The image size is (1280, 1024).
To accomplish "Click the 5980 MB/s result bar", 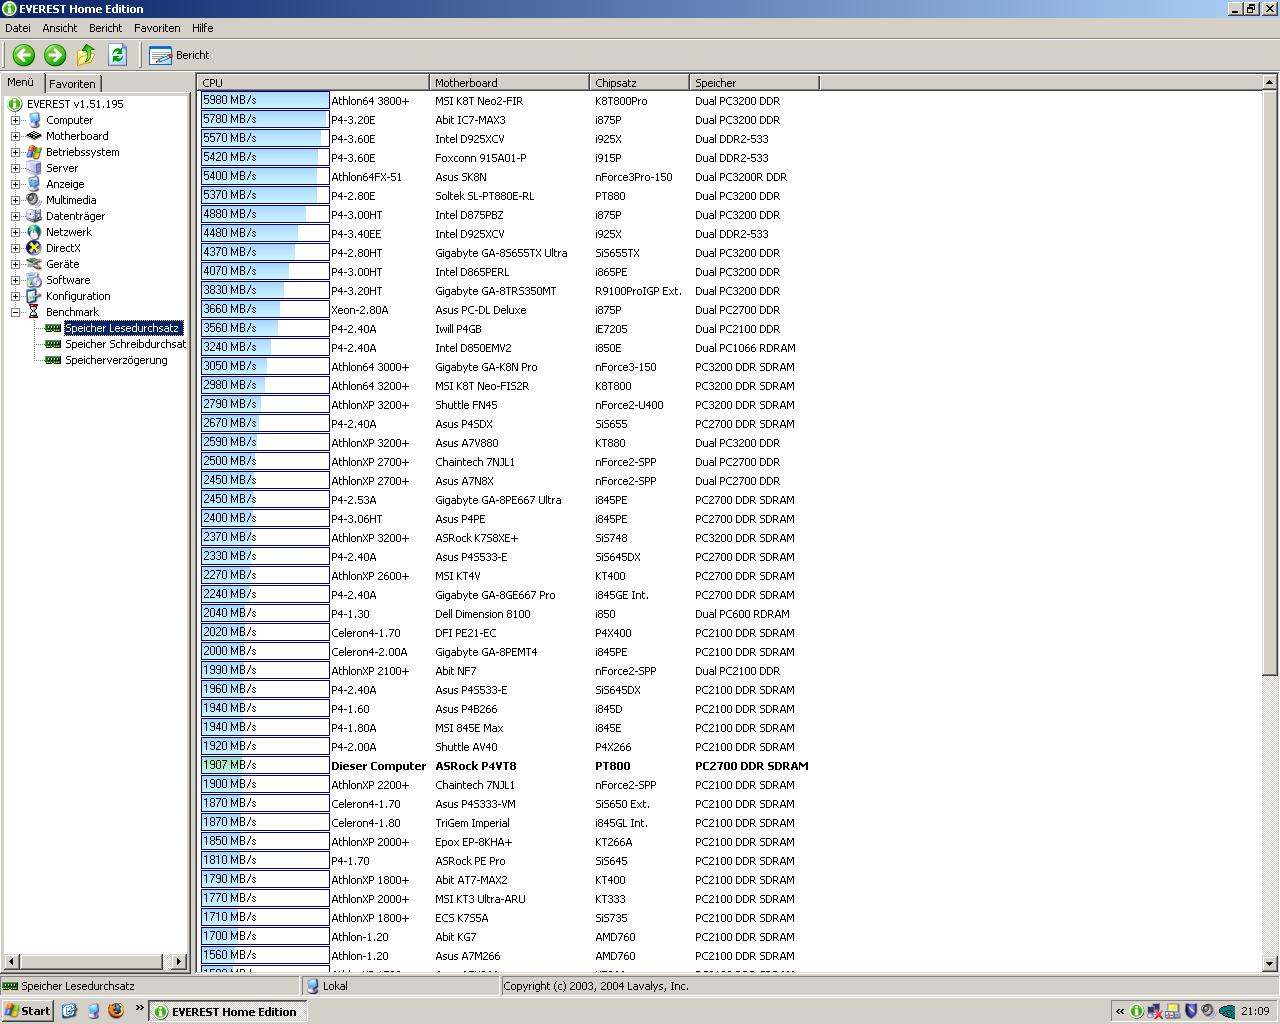I will coord(265,100).
